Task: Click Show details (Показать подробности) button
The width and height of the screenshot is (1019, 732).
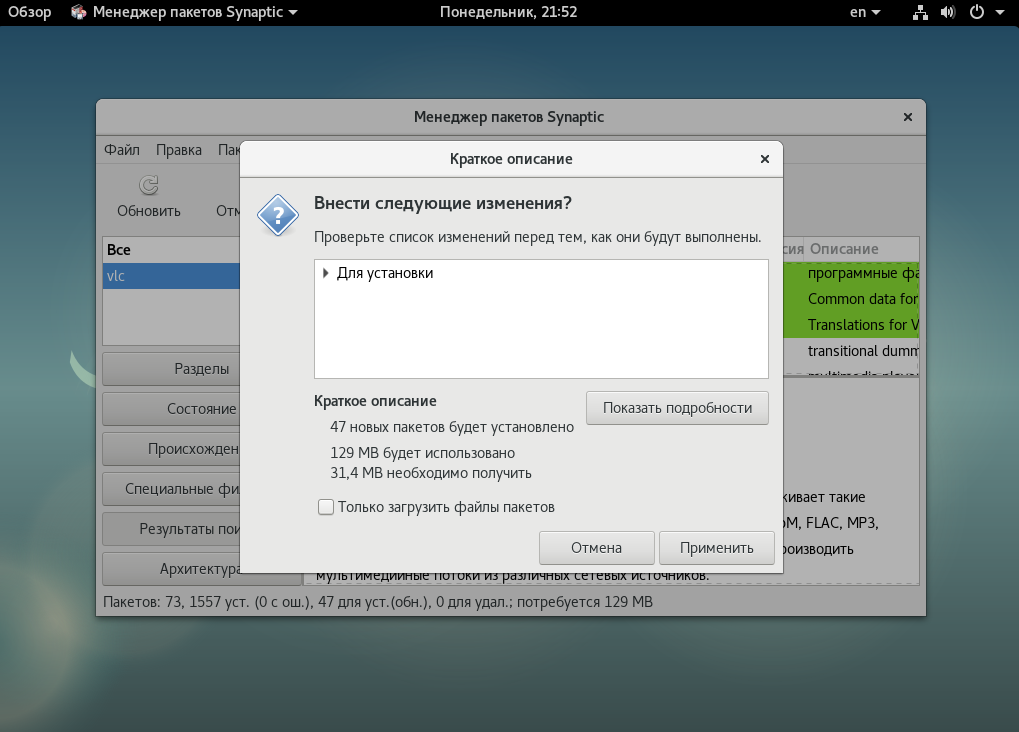Action: tap(677, 408)
